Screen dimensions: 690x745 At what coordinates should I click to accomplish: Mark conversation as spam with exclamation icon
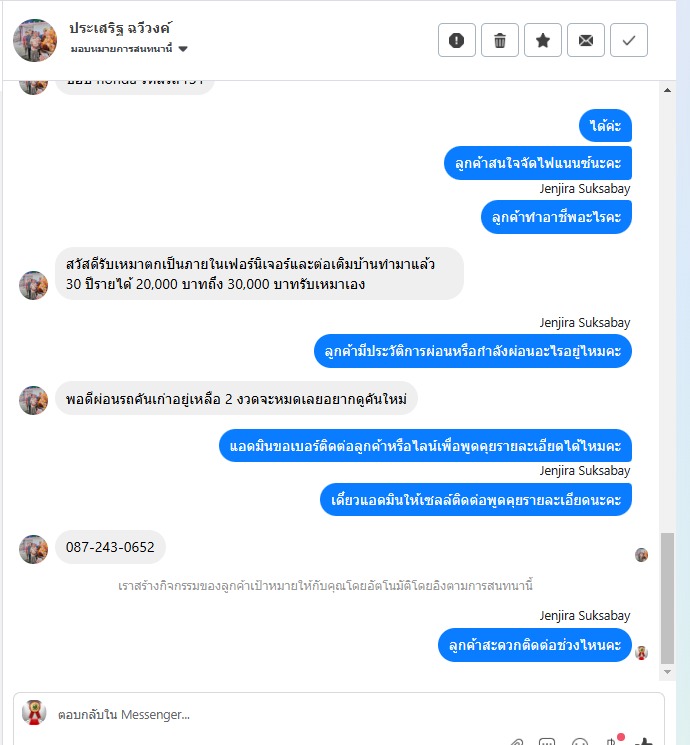(x=457, y=40)
